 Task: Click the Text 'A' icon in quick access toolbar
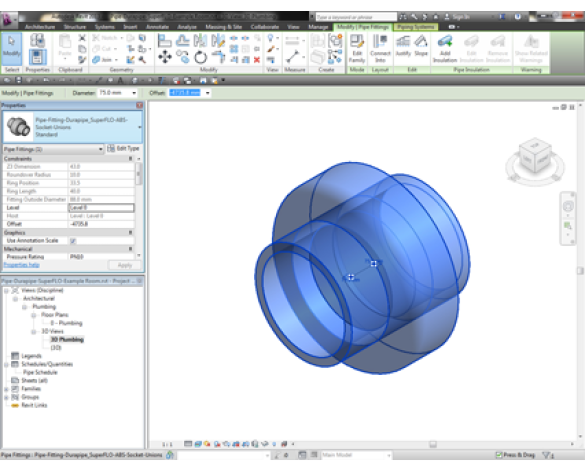(x=121, y=80)
